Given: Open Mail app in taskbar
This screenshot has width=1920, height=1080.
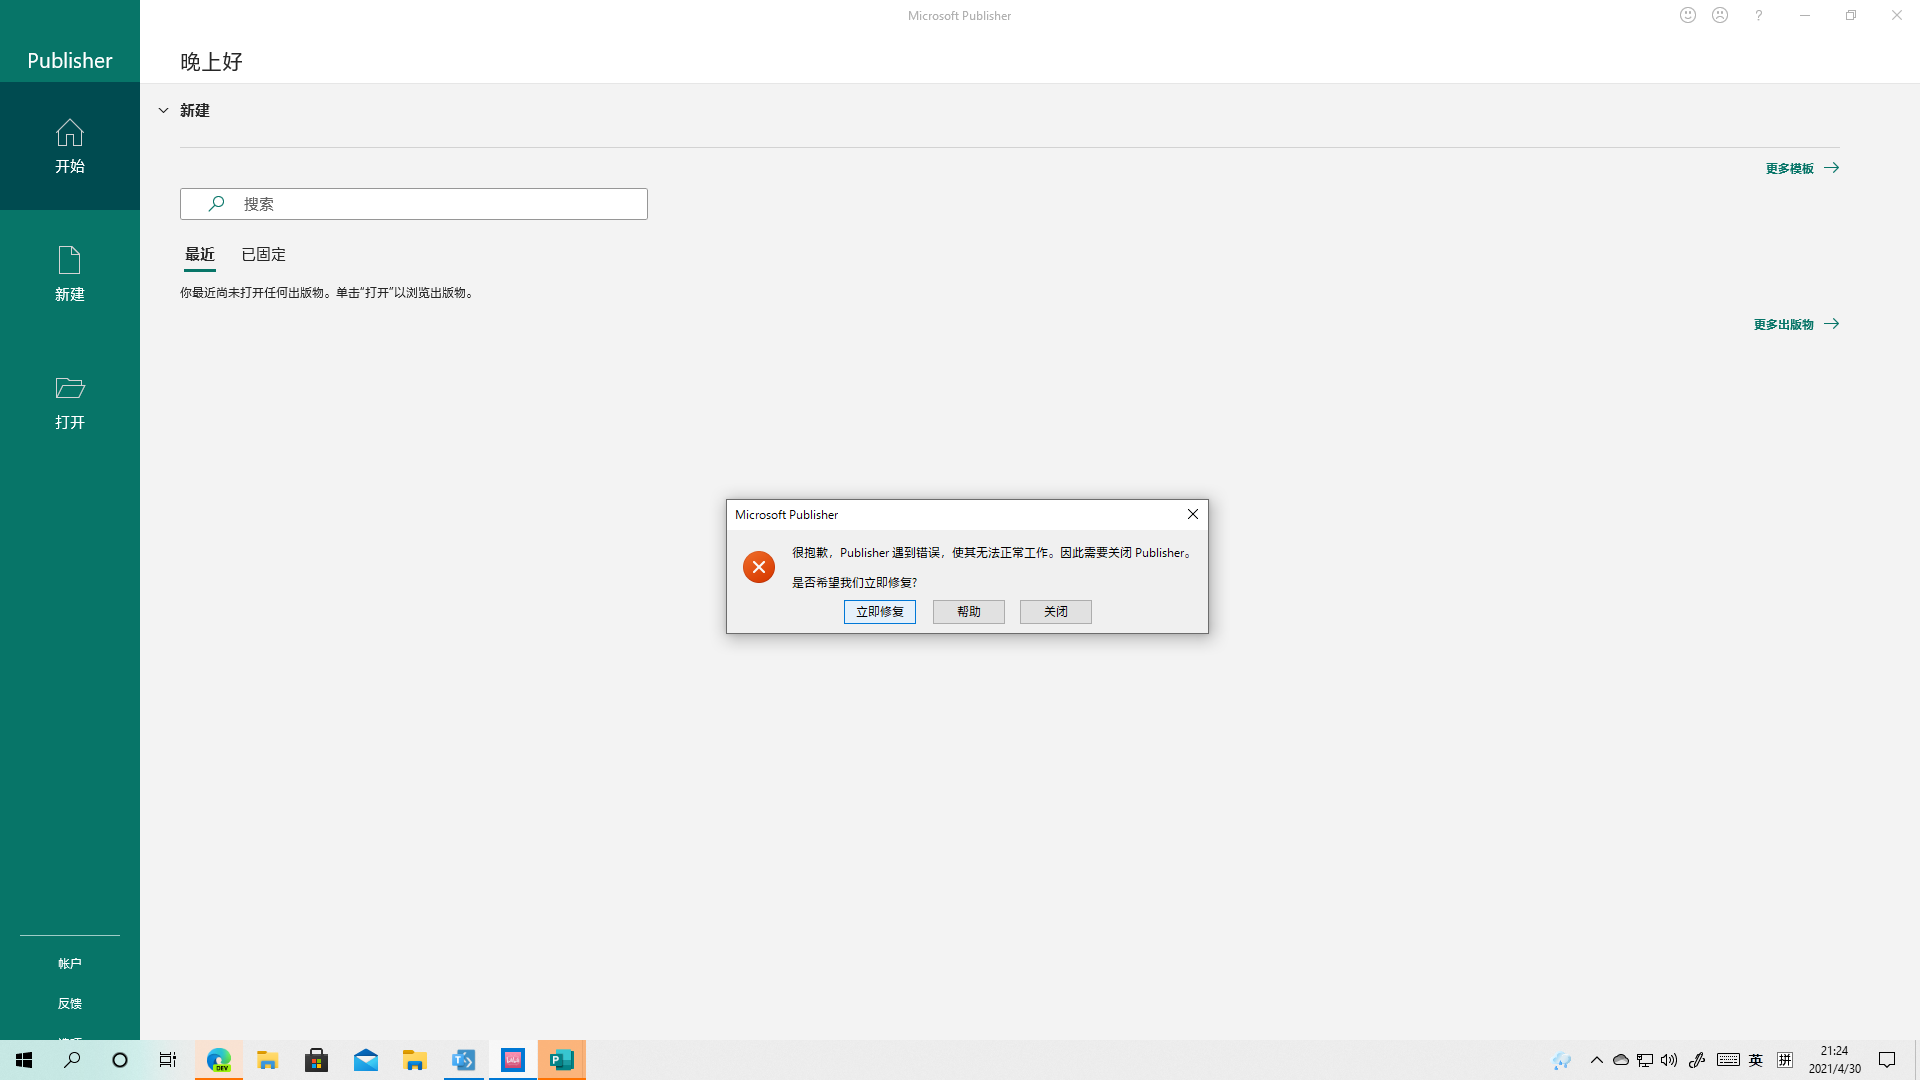Looking at the screenshot, I should pos(366,1060).
